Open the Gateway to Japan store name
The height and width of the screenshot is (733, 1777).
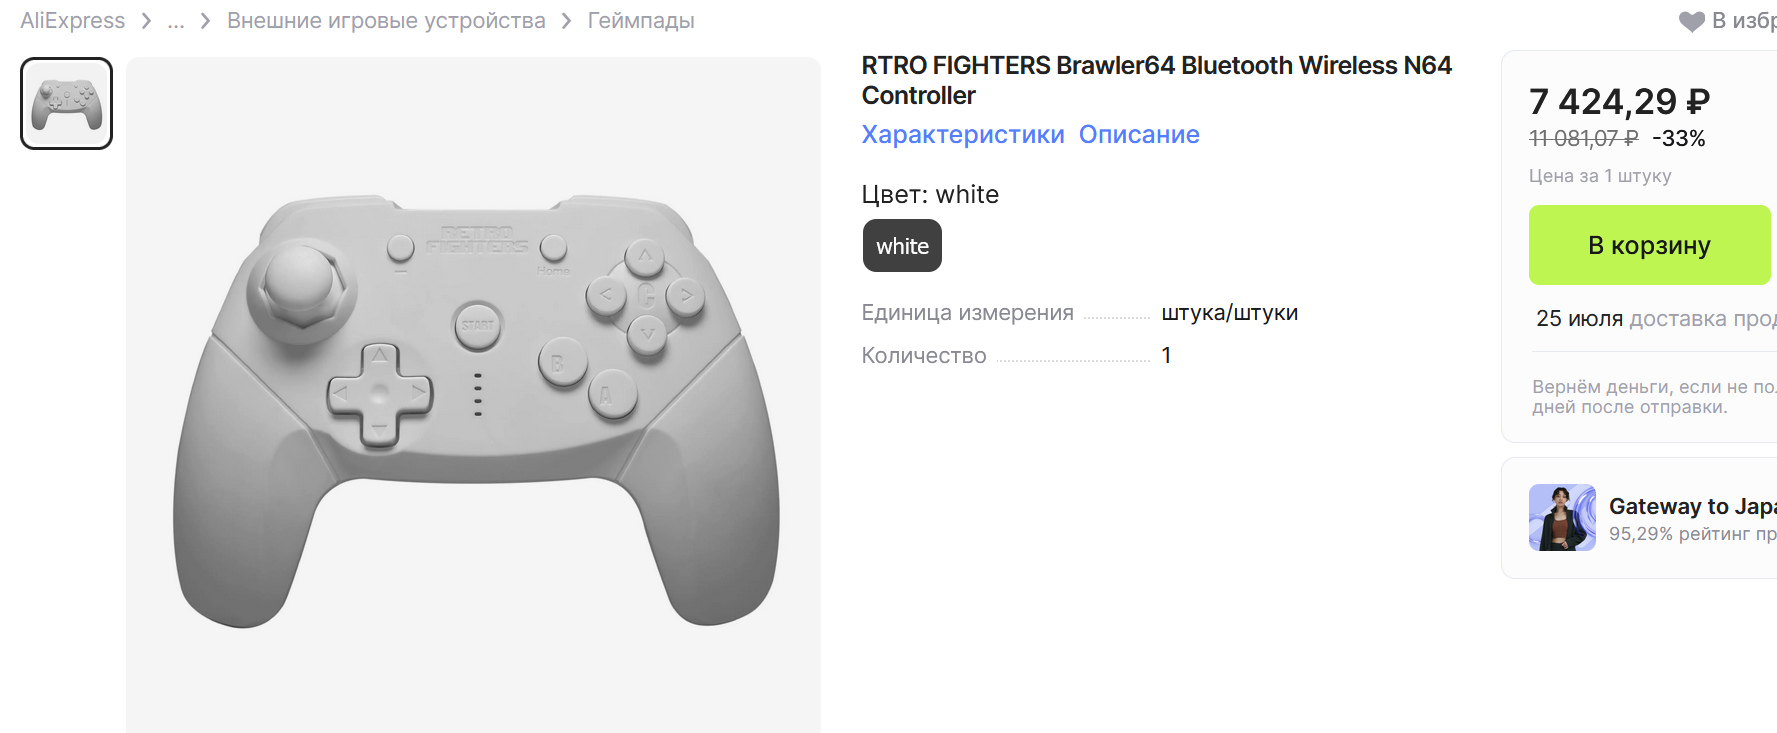point(1692,506)
